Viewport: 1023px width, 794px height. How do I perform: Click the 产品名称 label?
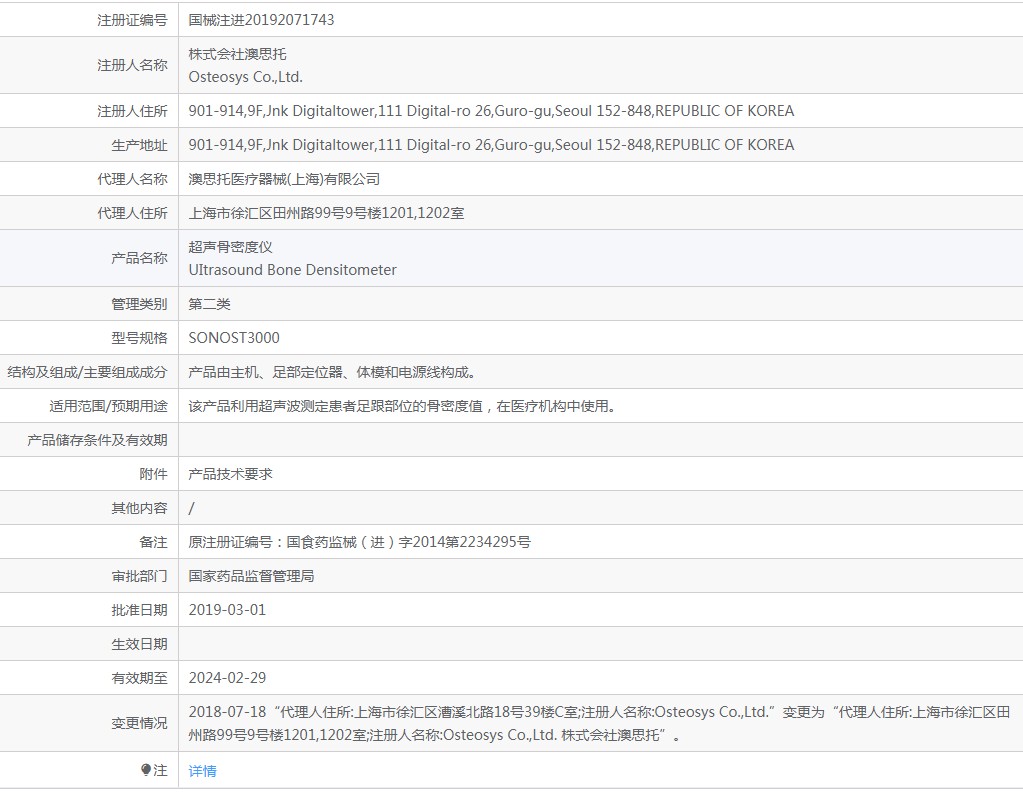[x=140, y=258]
